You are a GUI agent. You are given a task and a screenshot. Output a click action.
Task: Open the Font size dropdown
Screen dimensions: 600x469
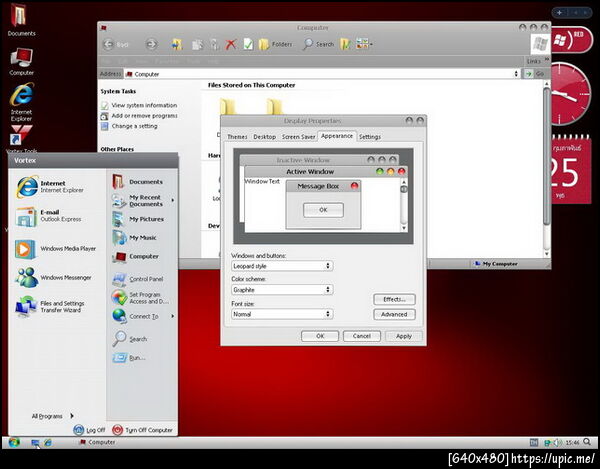pyautogui.click(x=282, y=314)
